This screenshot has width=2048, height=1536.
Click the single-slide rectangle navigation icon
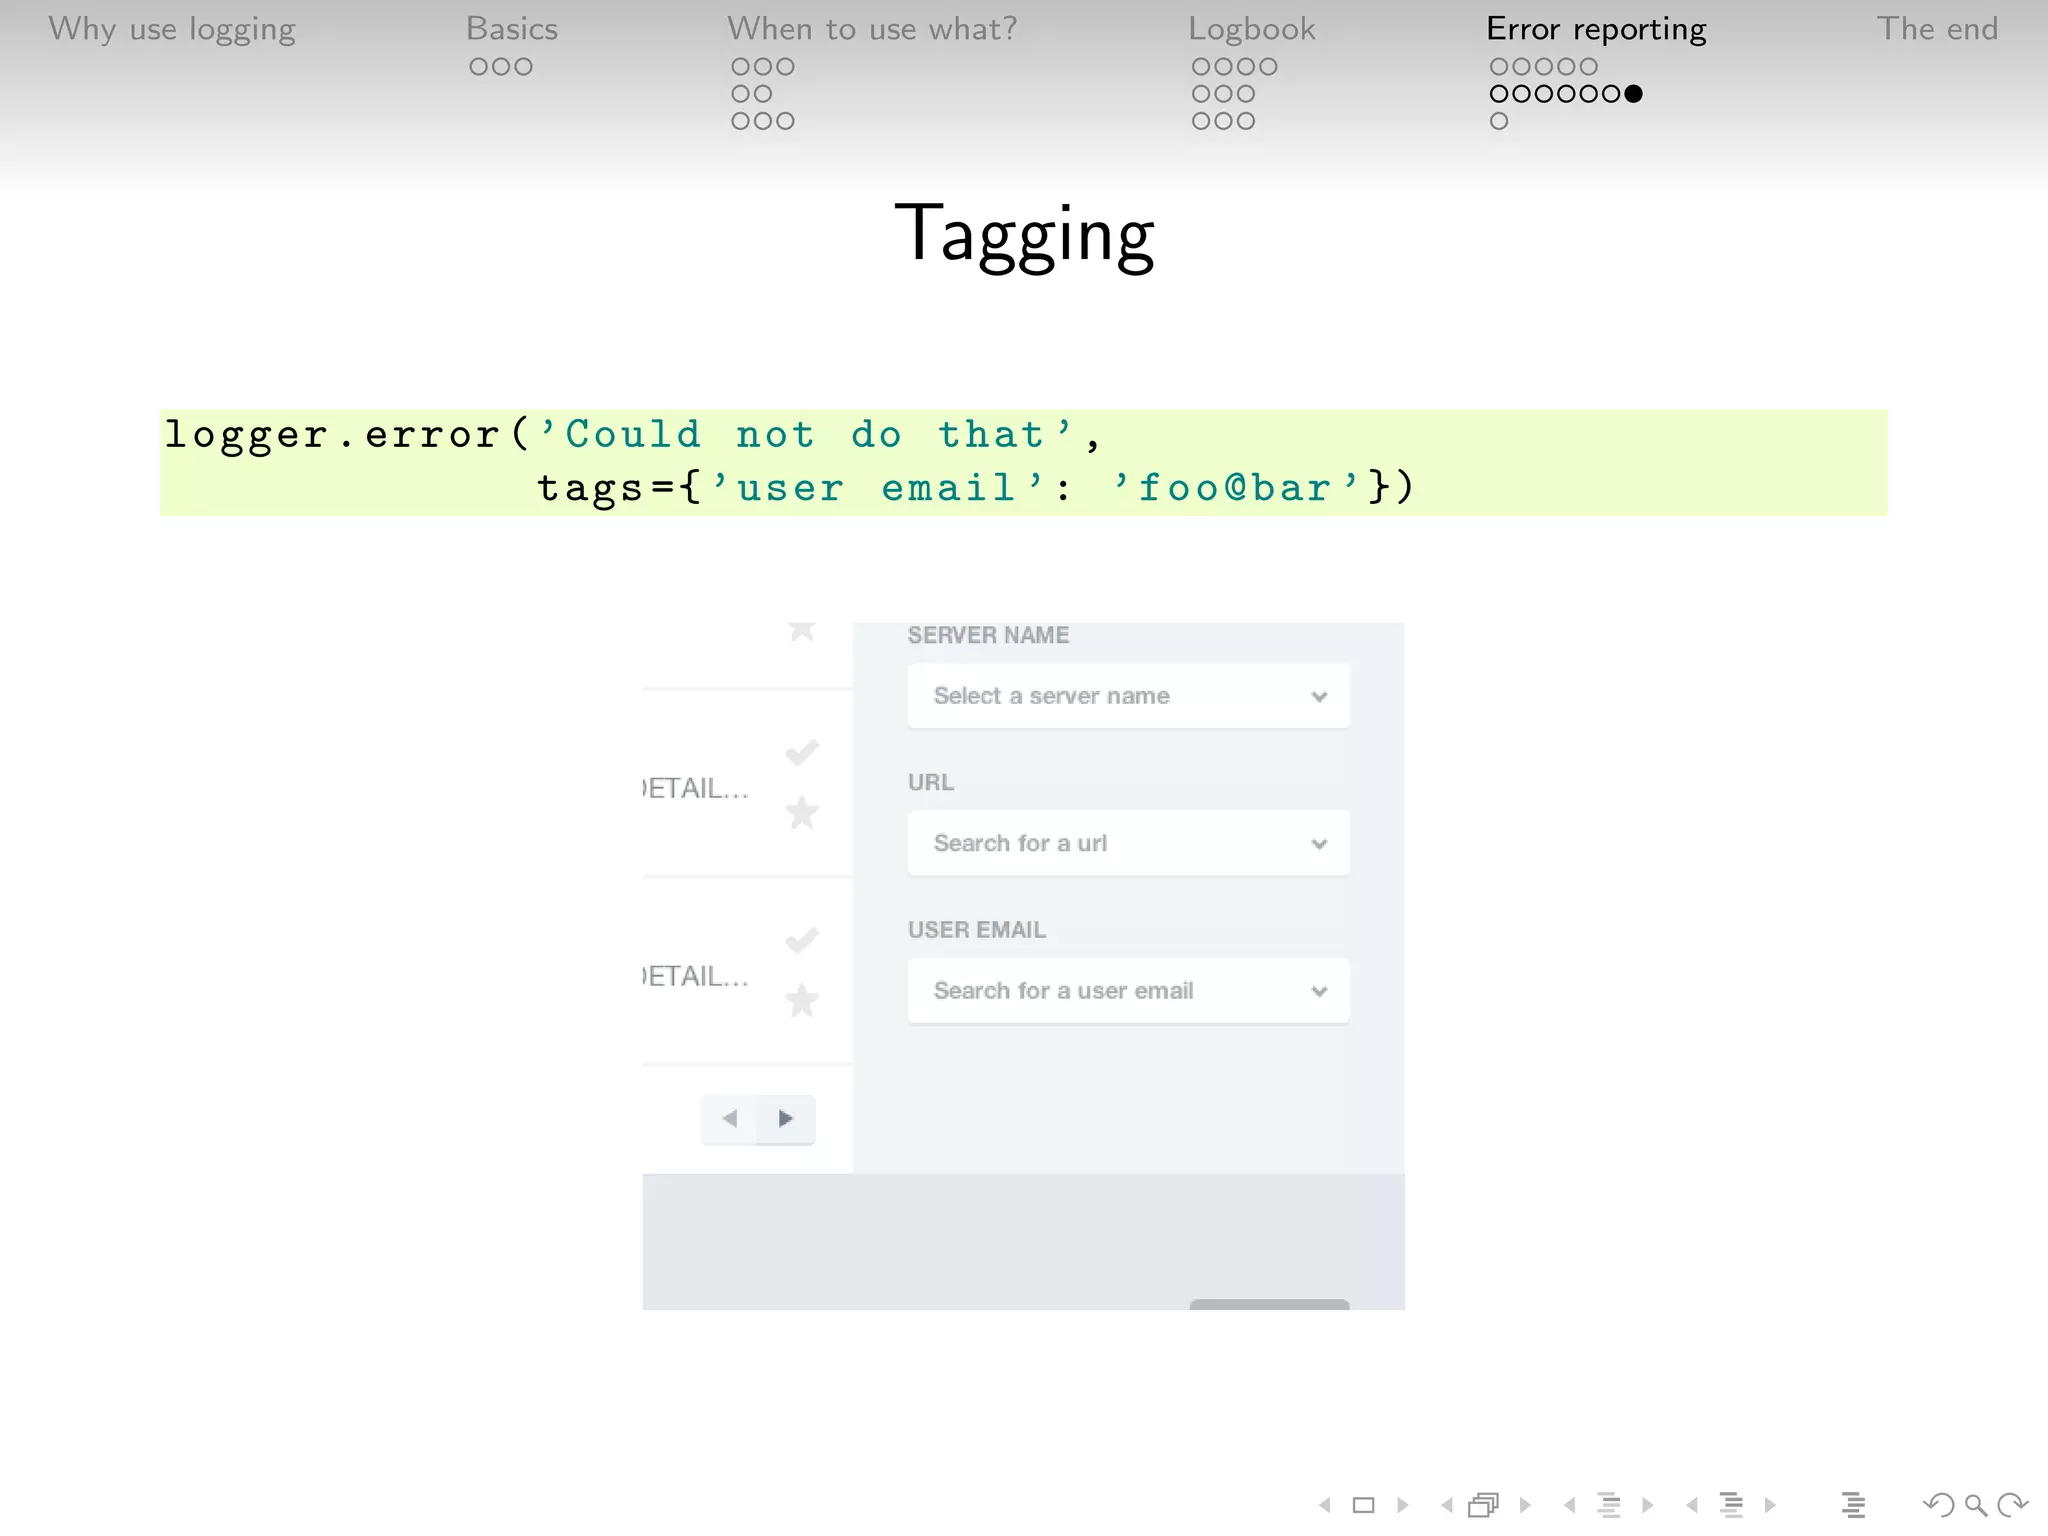1364,1505
